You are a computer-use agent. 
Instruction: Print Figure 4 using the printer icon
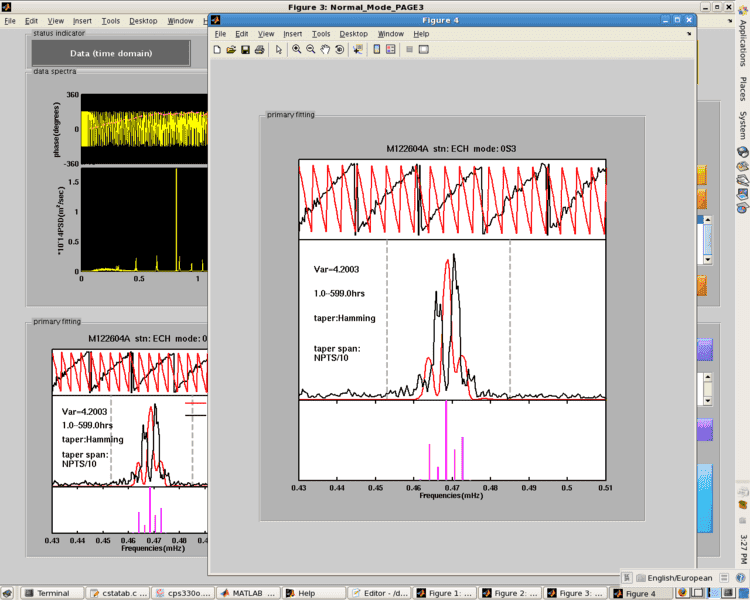click(x=259, y=49)
